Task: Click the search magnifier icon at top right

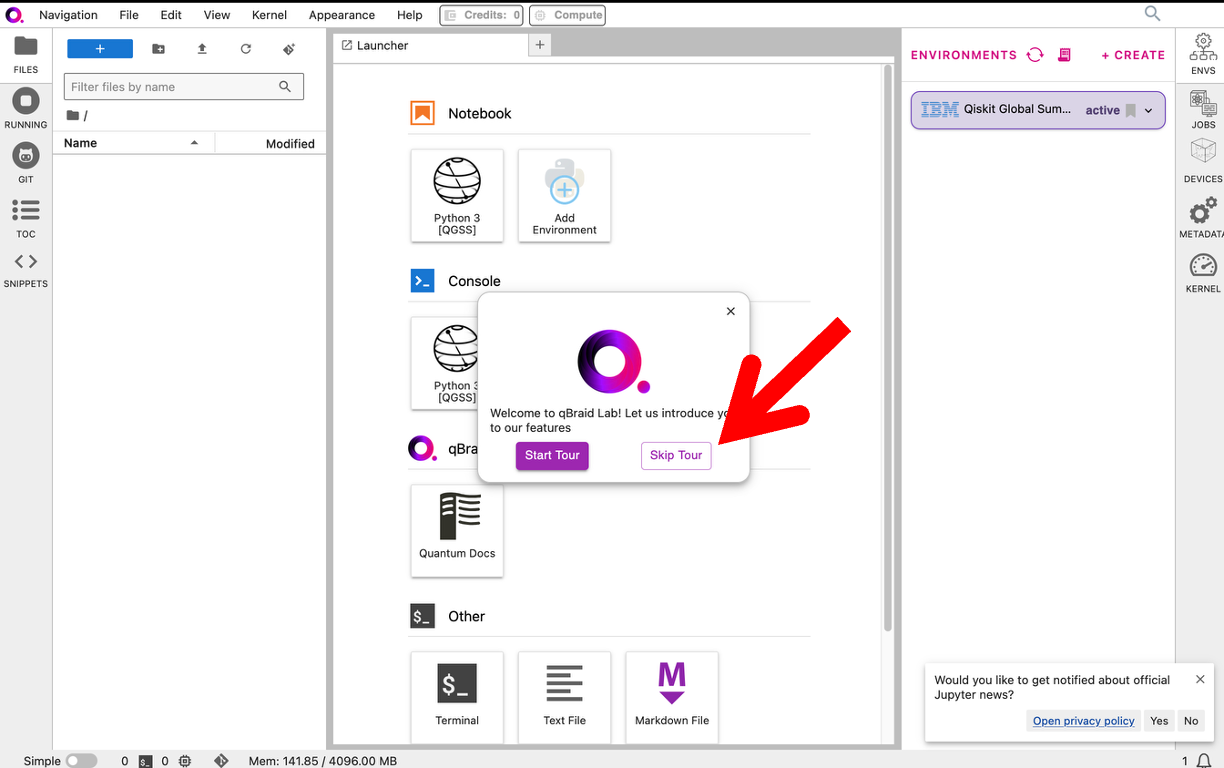Action: pyautogui.click(x=1152, y=14)
